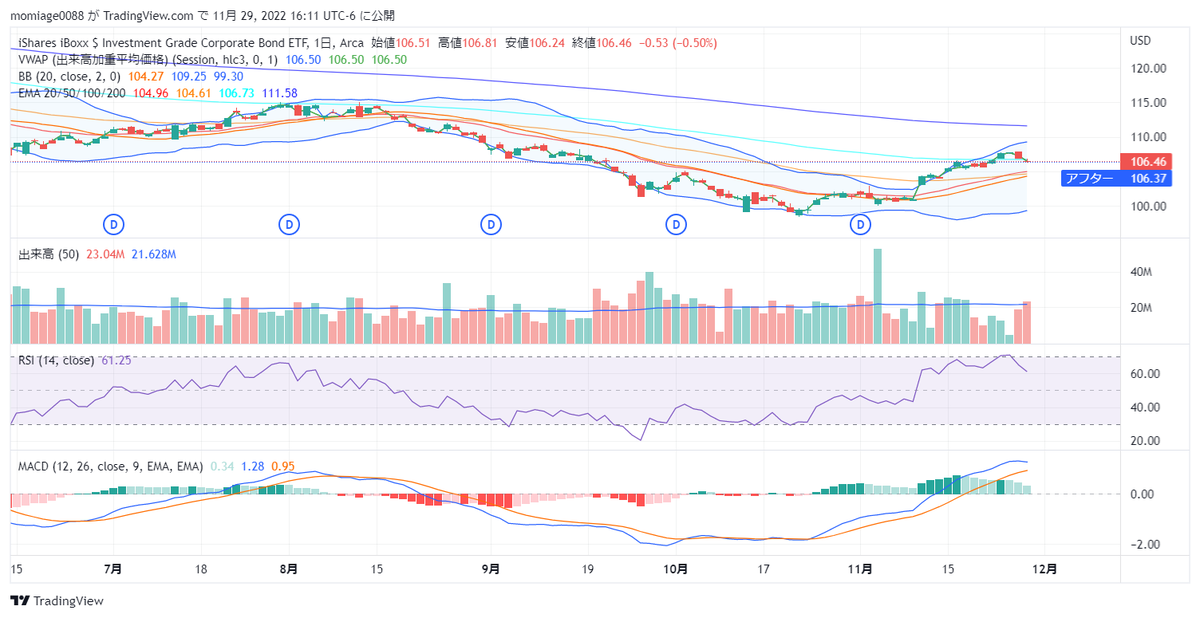Click the 8月 date axis label
Viewport: 1200px width, 618px height.
[288, 569]
